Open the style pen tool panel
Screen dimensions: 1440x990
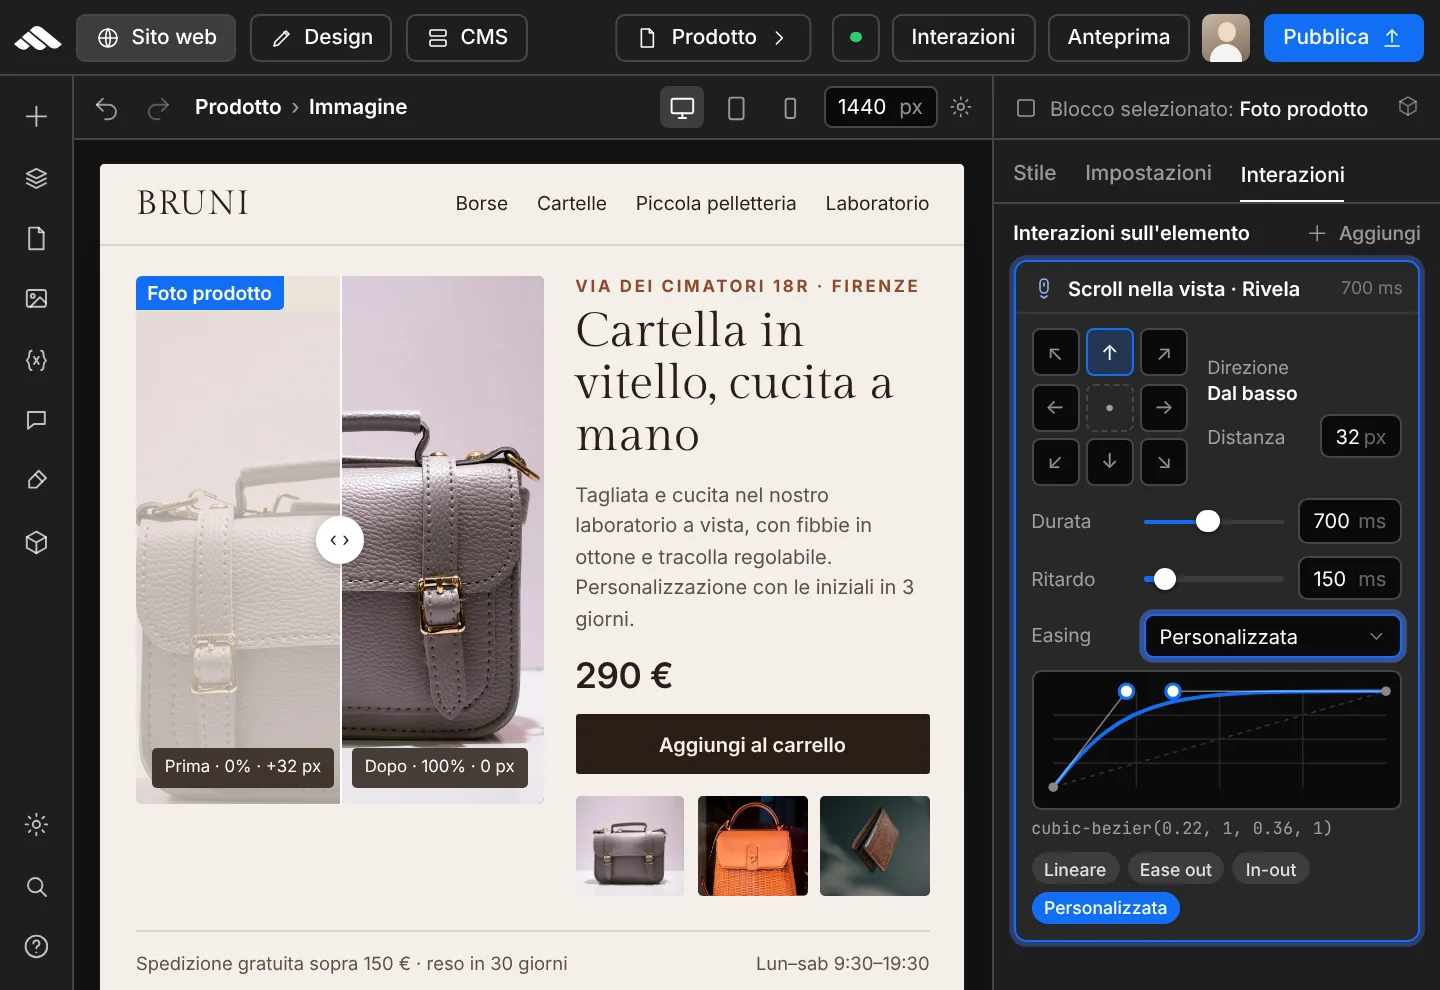[36, 480]
